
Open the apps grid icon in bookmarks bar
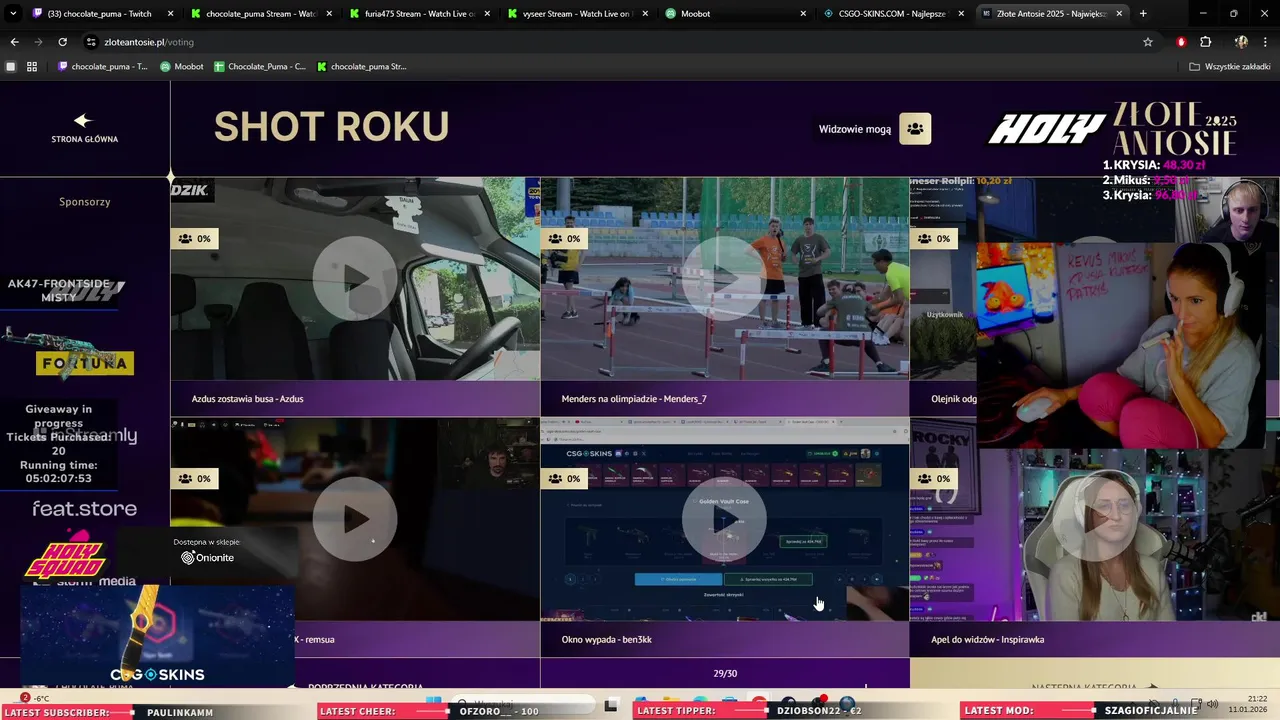click(x=32, y=67)
